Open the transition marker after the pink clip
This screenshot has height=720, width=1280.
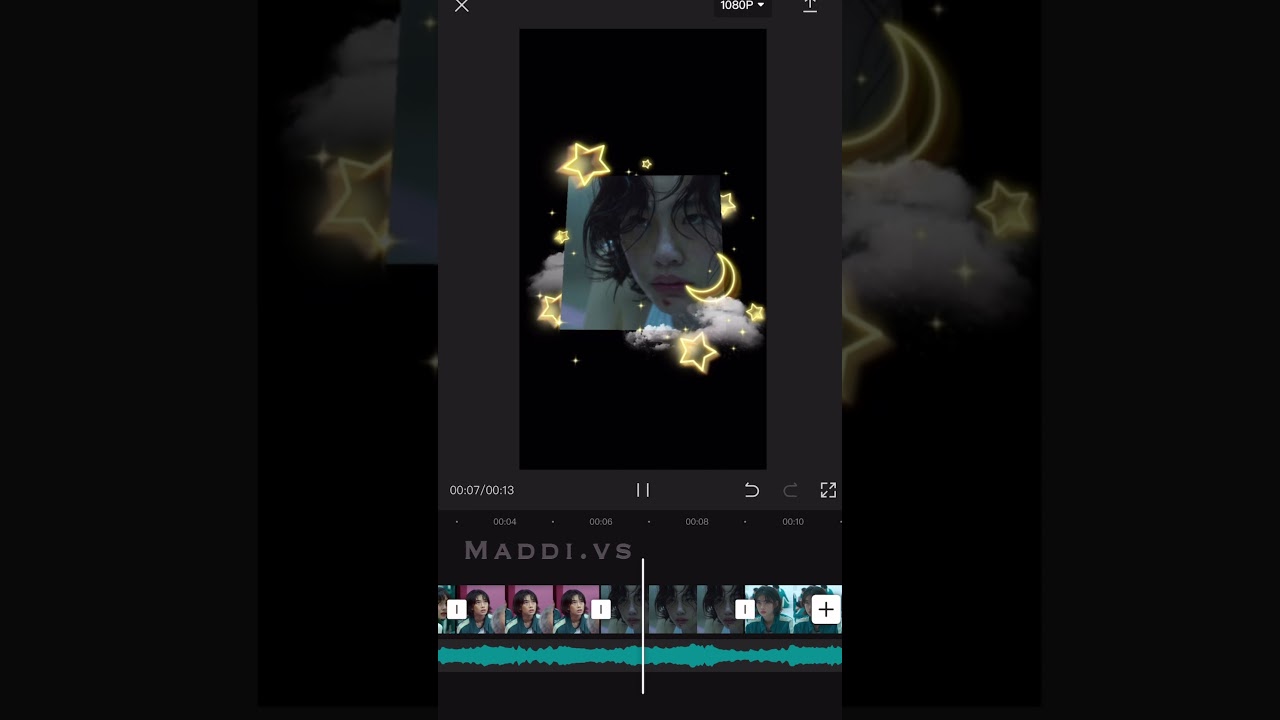pyautogui.click(x=600, y=609)
